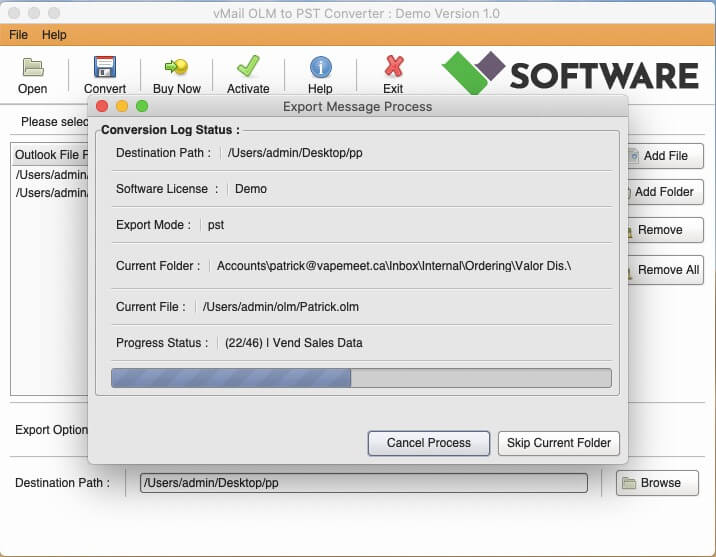Click the red Exit icon
Viewport: 716px width, 557px height.
(393, 68)
